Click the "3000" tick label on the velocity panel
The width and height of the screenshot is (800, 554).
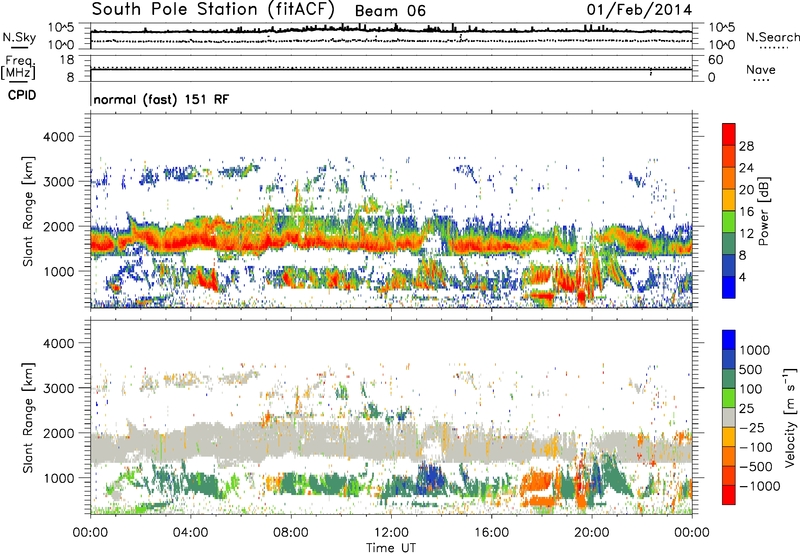coord(58,388)
